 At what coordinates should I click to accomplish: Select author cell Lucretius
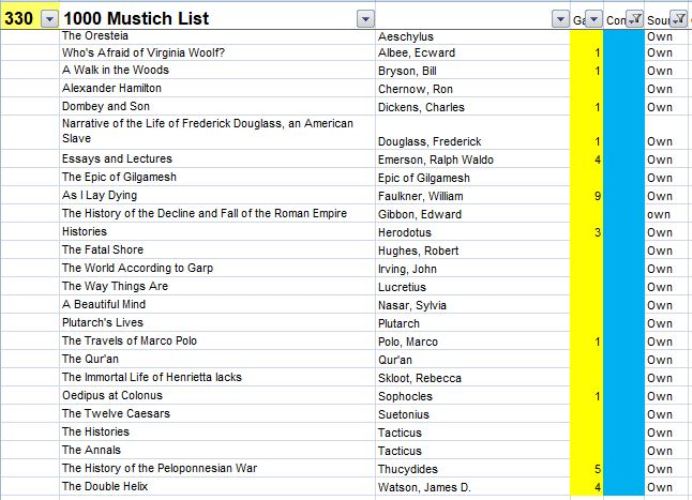[x=473, y=286]
